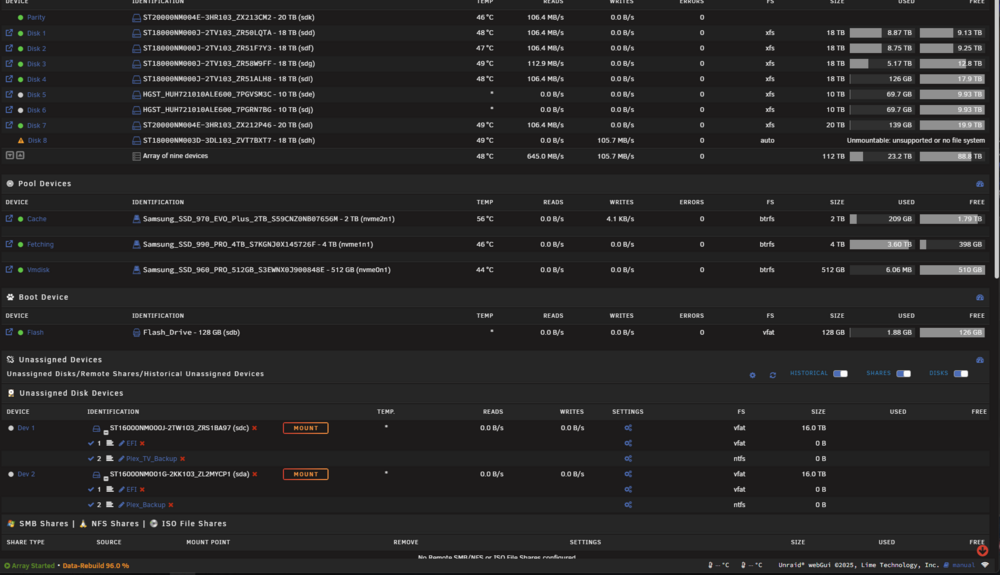Open the browse icon next to the Fetching pool
Image resolution: width=1000 pixels, height=575 pixels.
coord(9,244)
